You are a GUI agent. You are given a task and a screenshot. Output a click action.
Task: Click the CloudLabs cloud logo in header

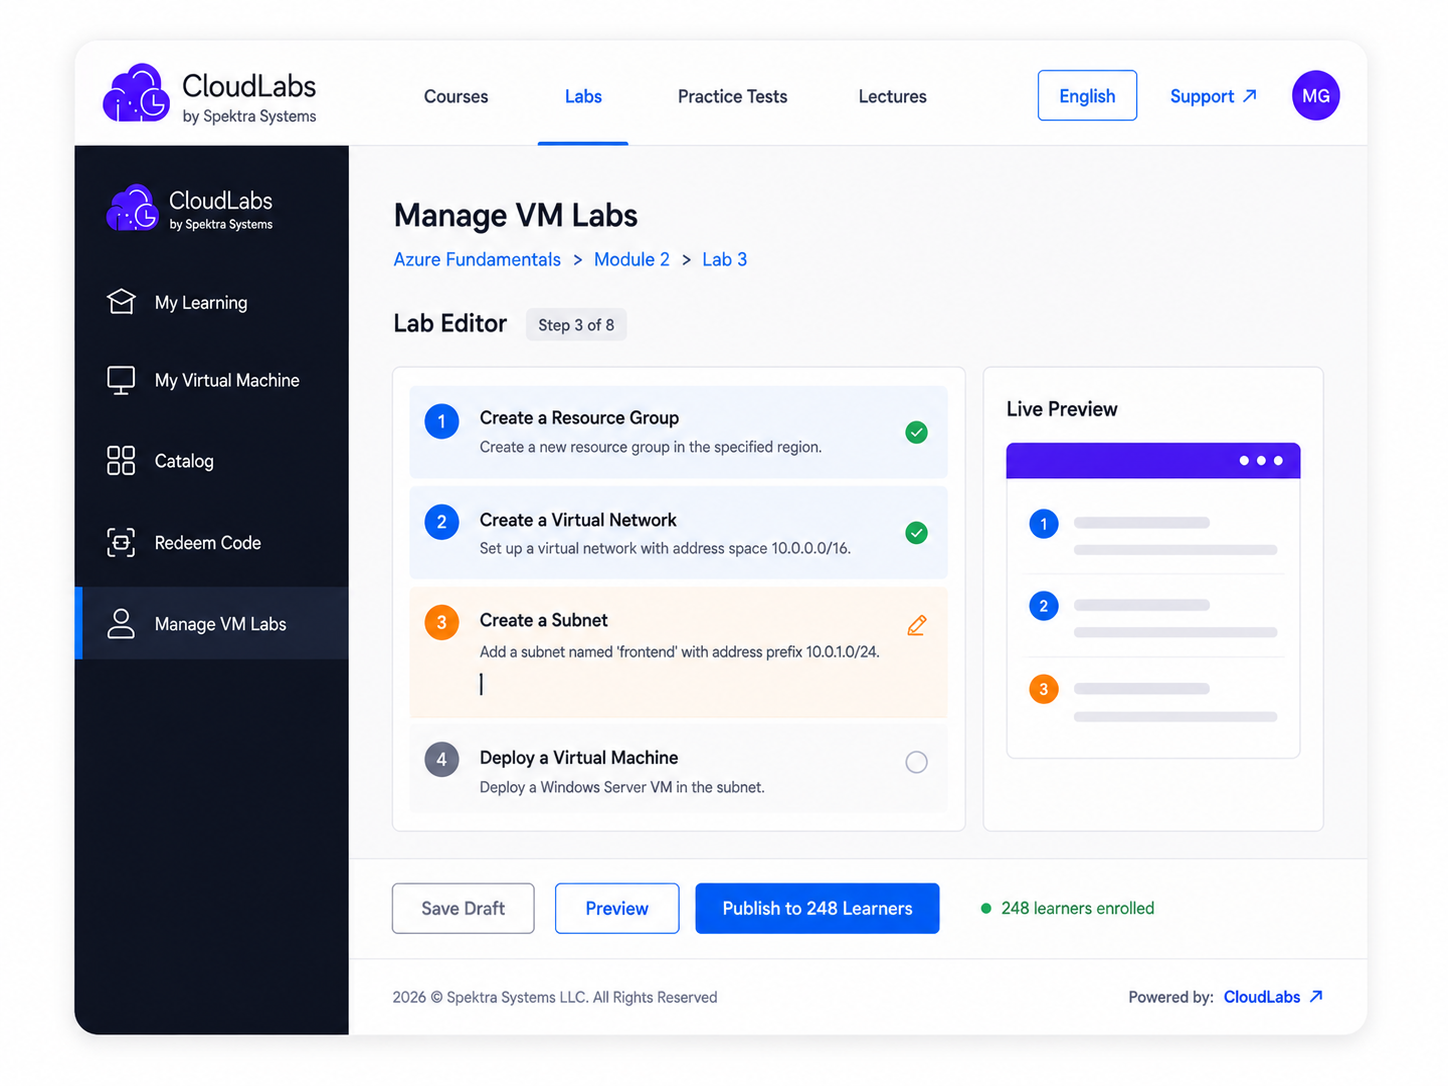point(136,94)
